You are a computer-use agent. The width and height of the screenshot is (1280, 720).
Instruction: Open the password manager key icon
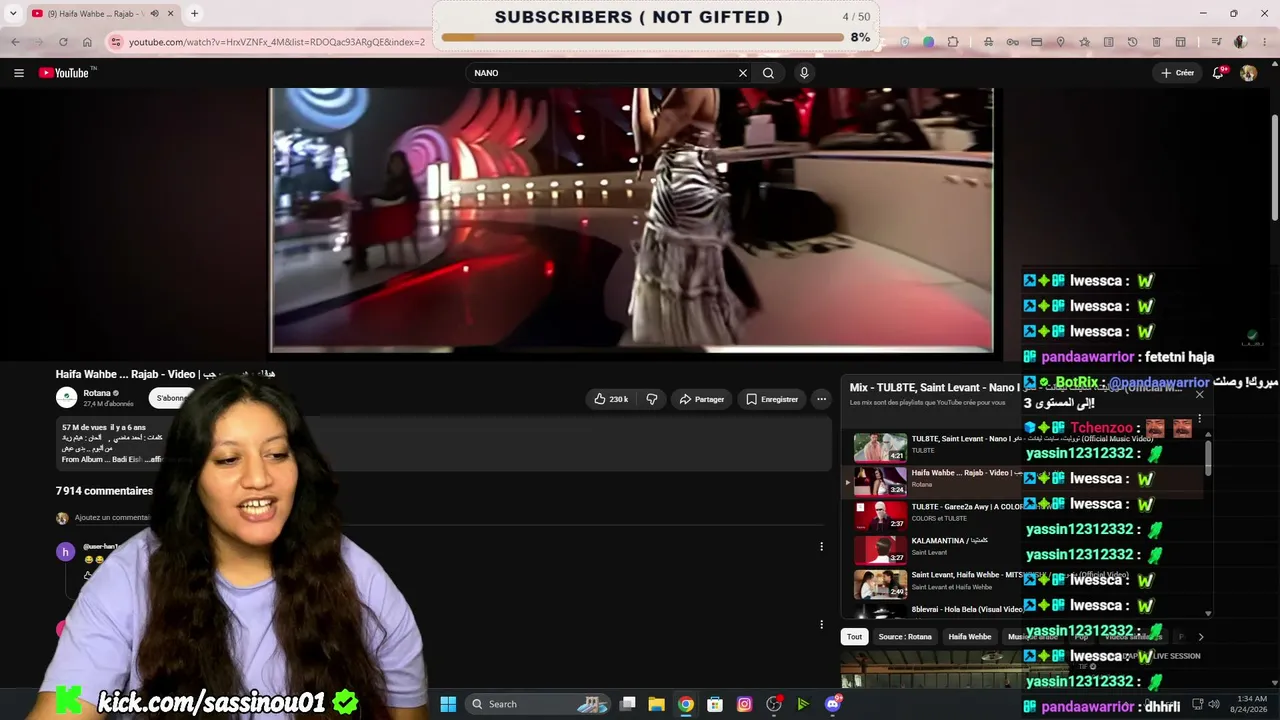click(x=1012, y=42)
